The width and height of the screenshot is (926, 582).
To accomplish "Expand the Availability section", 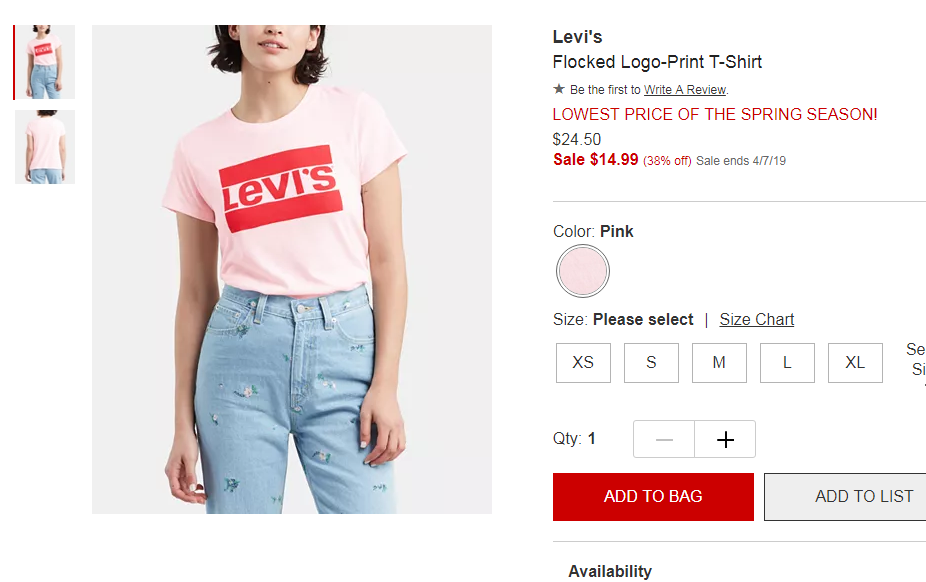I will tap(610, 571).
